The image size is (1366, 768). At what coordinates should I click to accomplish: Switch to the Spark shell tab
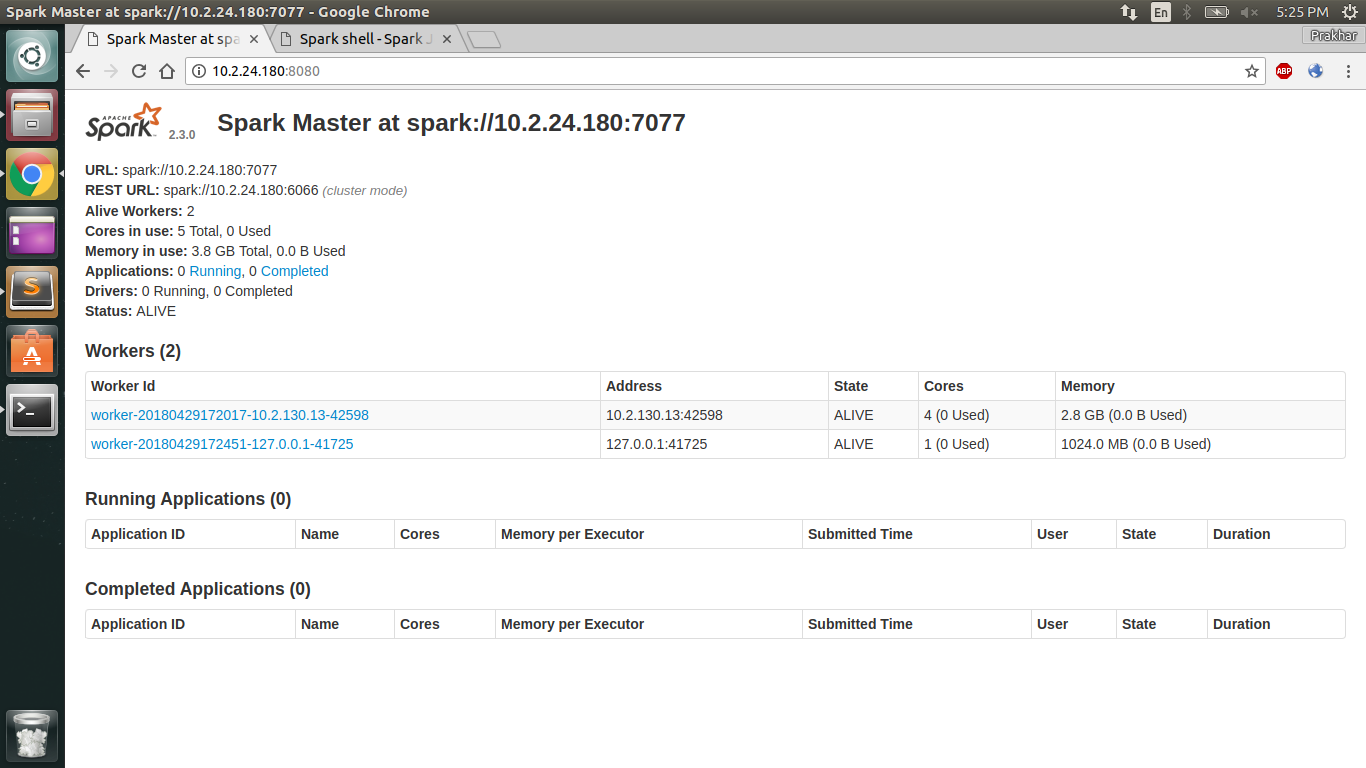(x=366, y=39)
